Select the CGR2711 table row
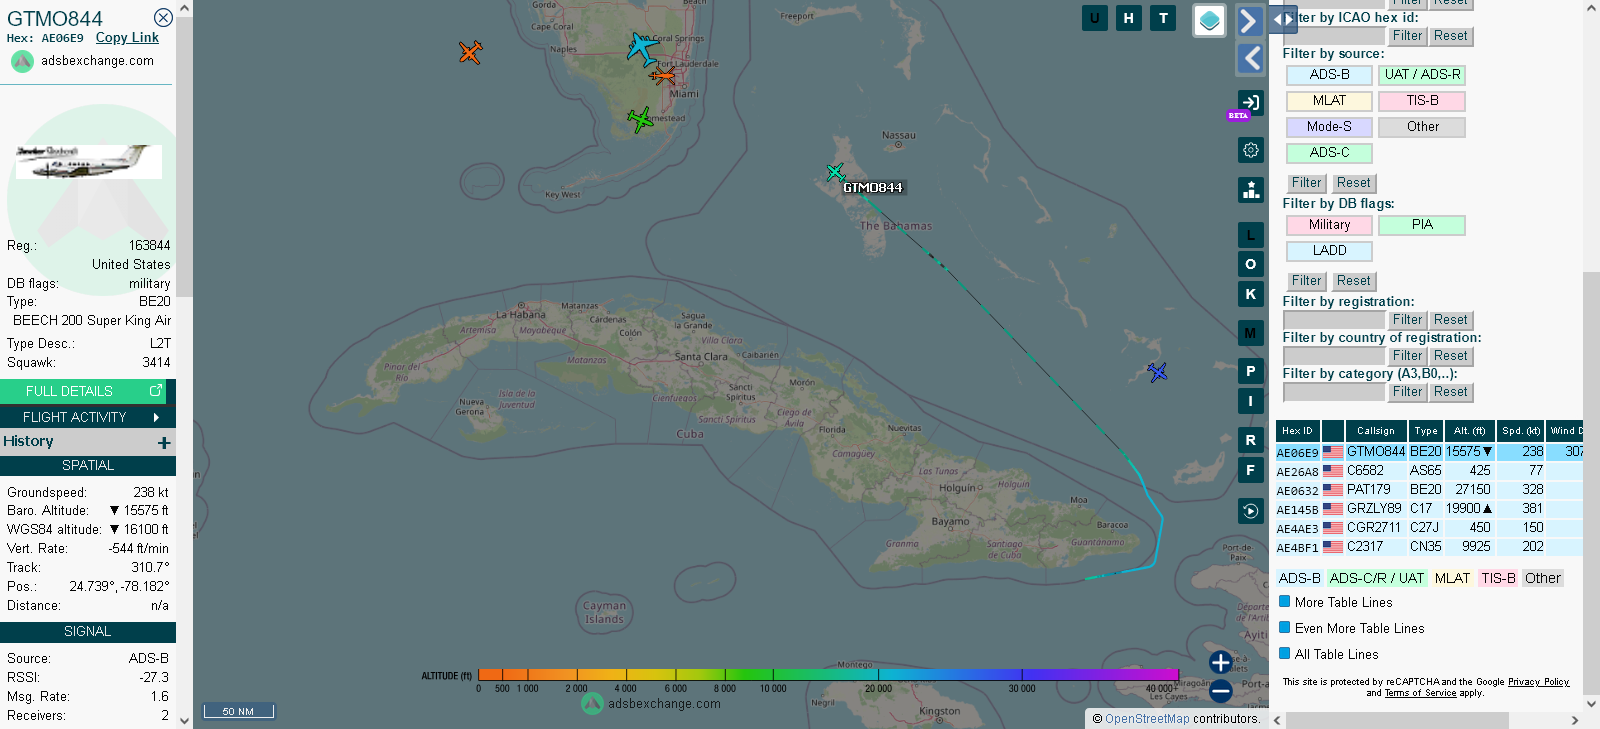The height and width of the screenshot is (729, 1600). [1429, 528]
